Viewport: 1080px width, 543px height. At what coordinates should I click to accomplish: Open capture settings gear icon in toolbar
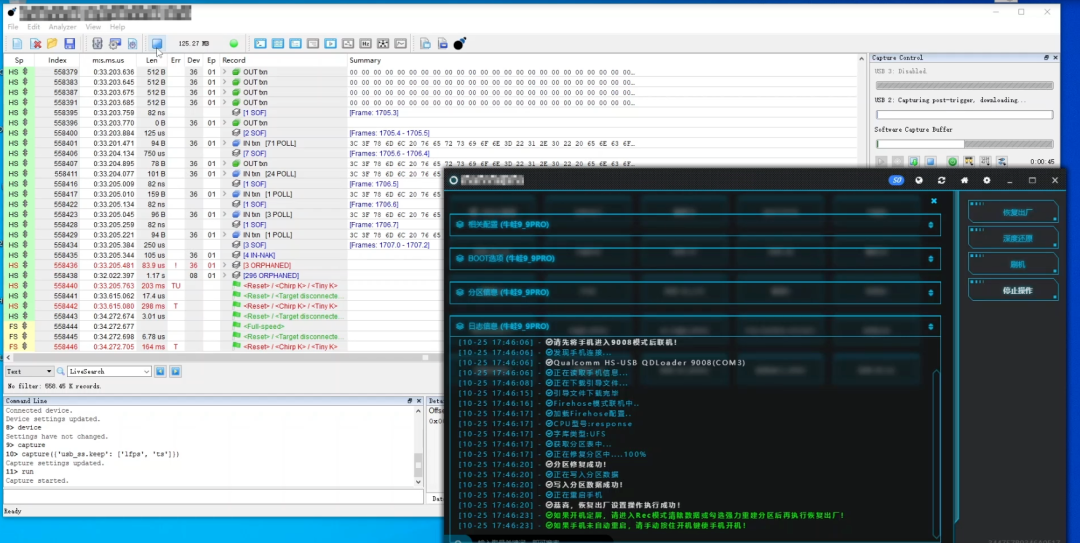tap(132, 43)
